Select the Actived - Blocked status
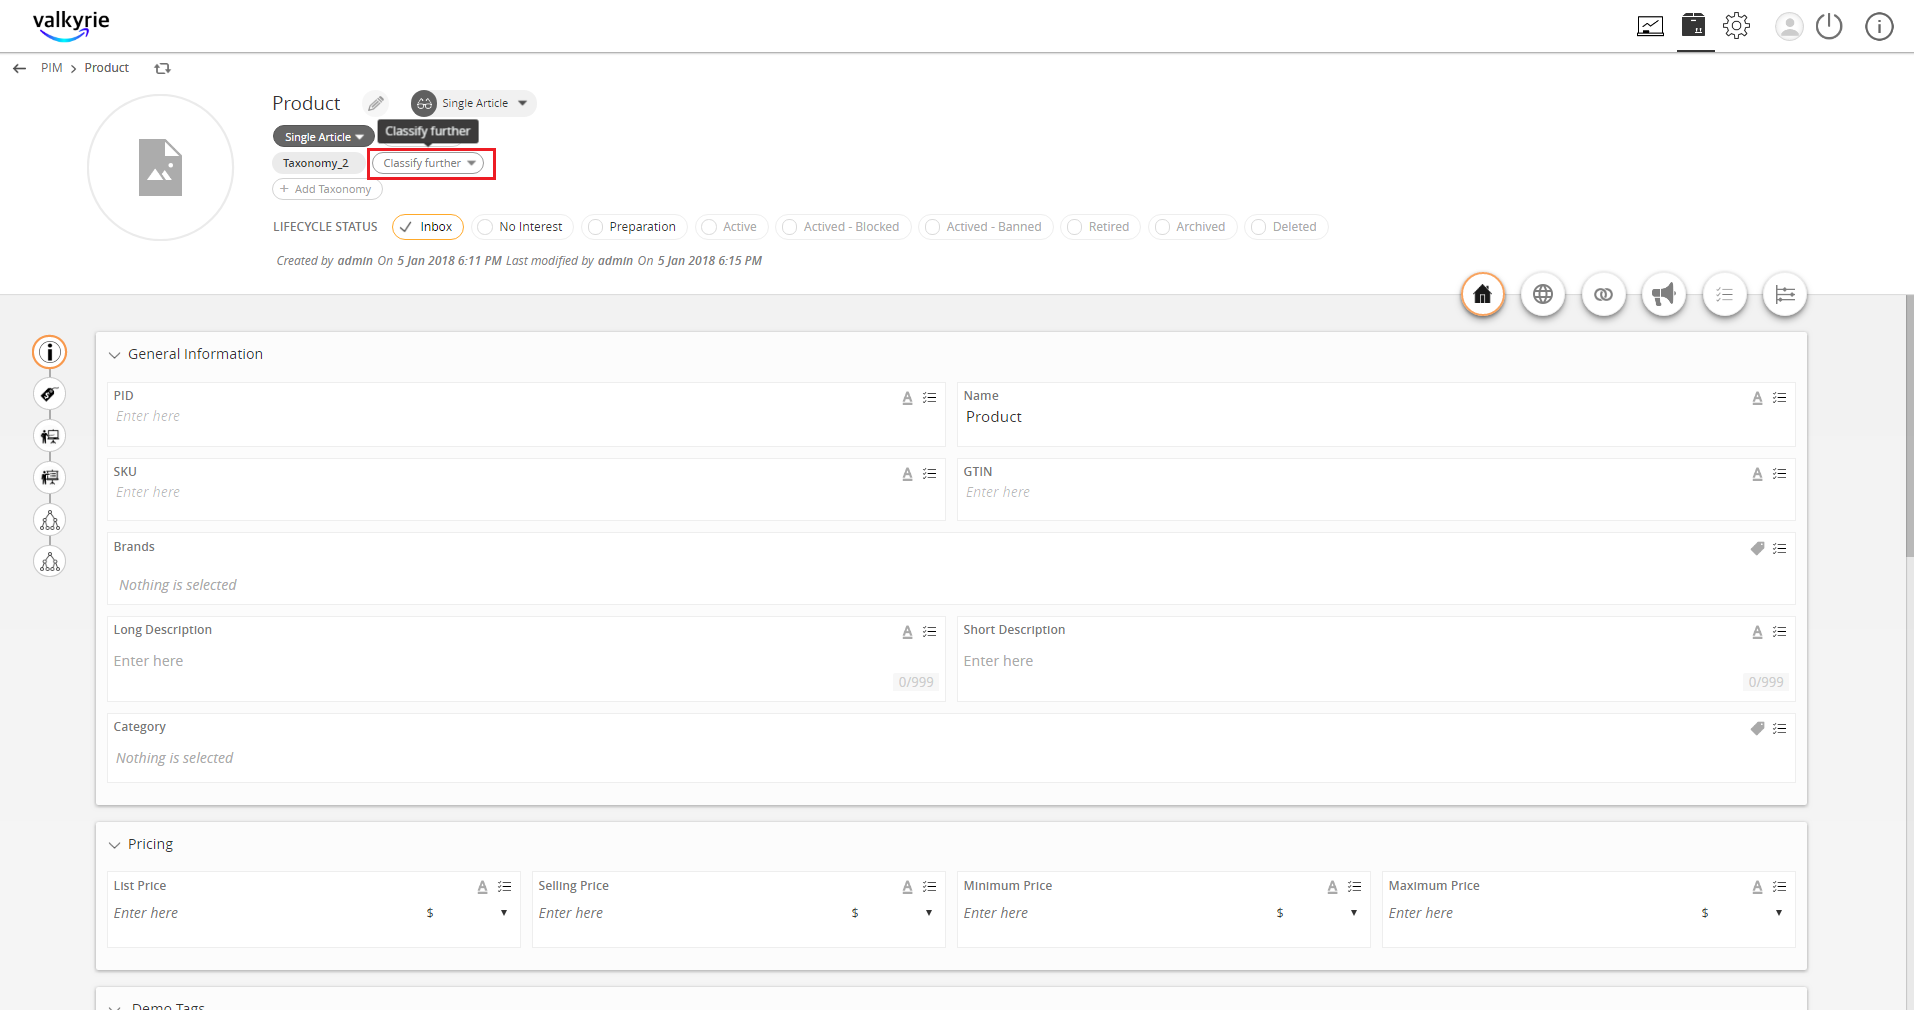Viewport: 1914px width, 1010px height. 843,227
